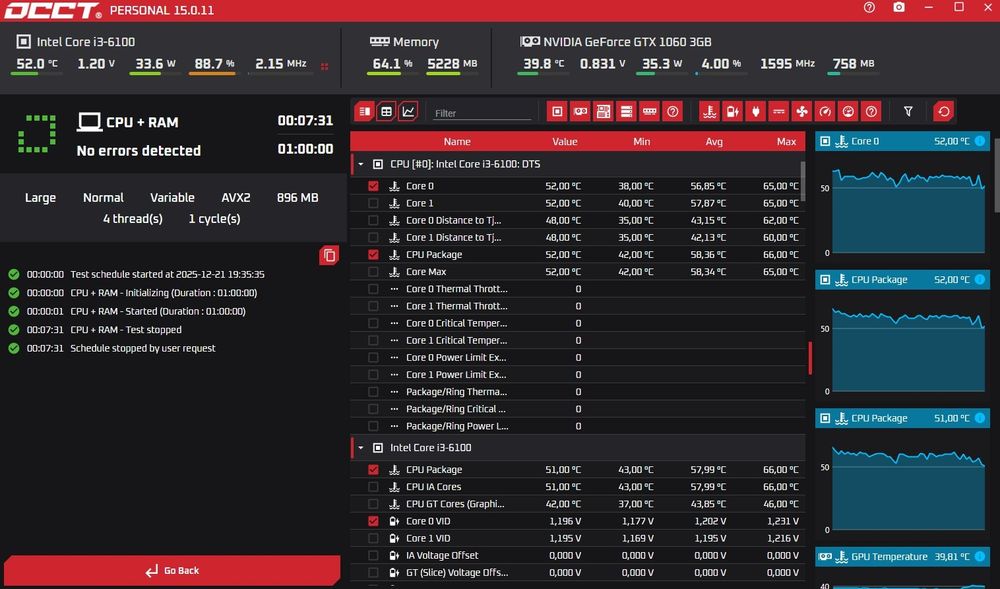The height and width of the screenshot is (589, 1000).
Task: Reset sensor min/max with the refresh icon
Action: [944, 112]
